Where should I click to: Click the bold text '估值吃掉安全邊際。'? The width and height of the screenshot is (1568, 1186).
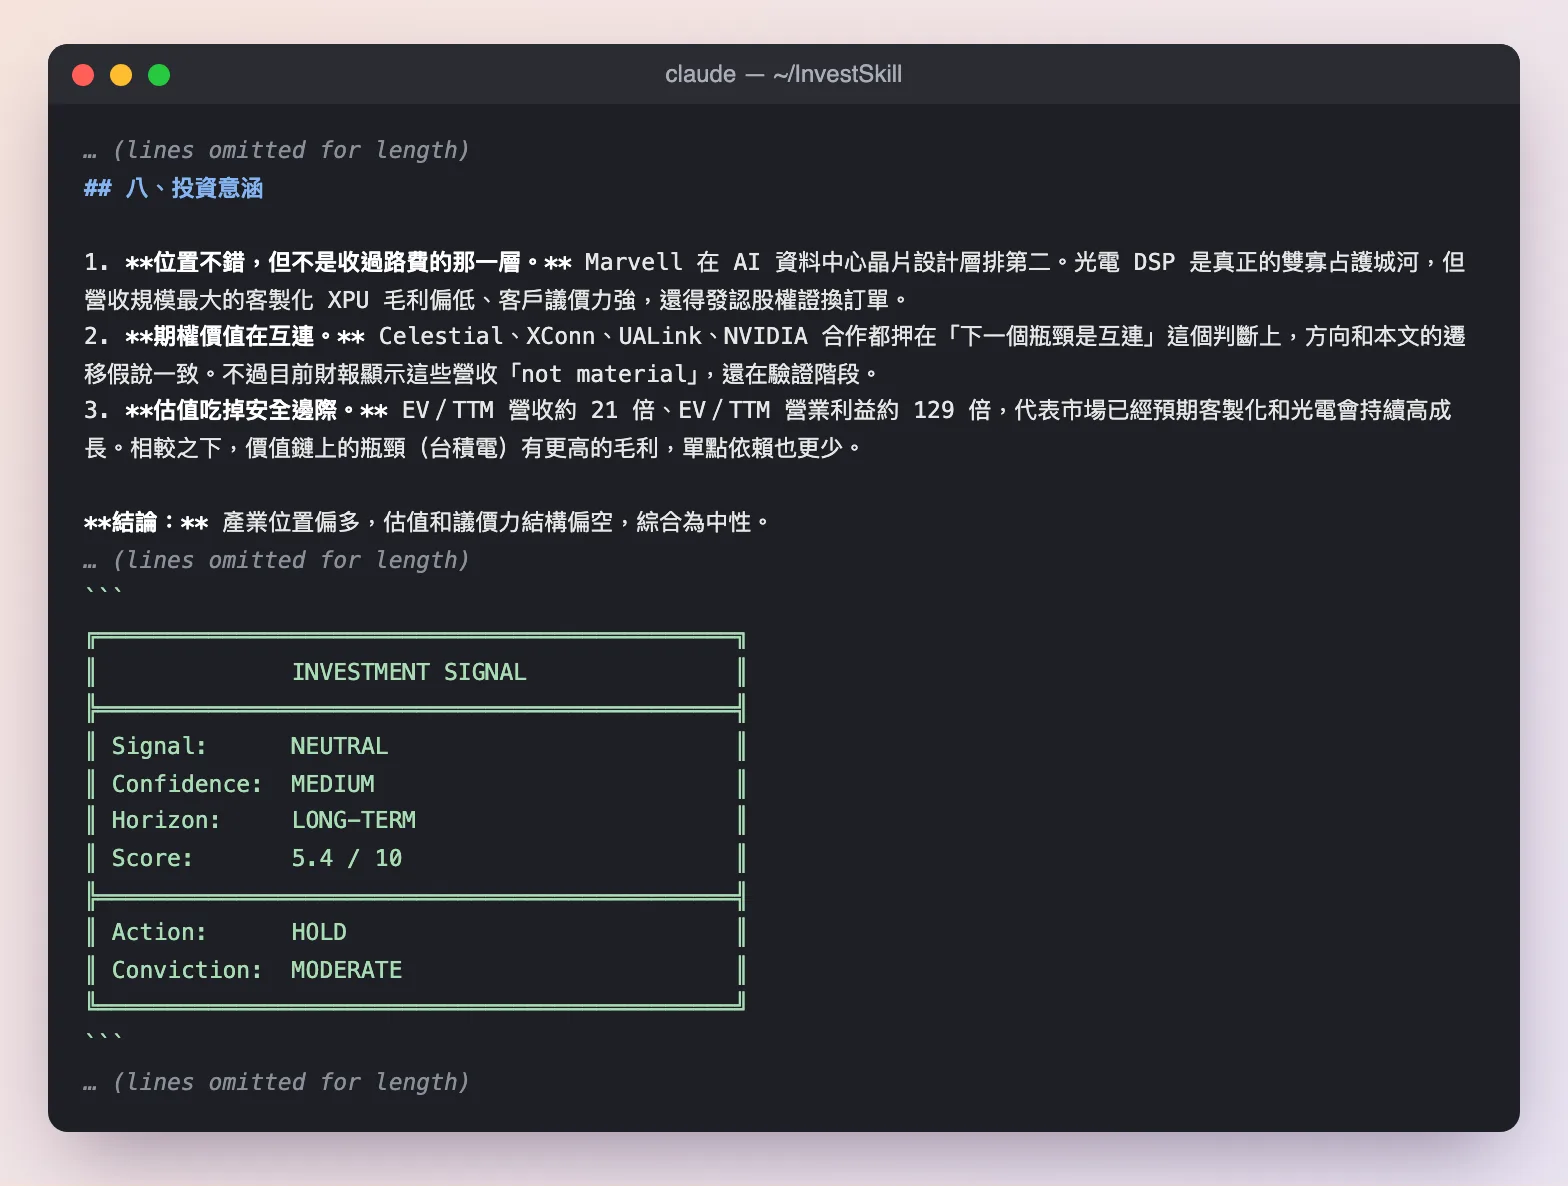tap(254, 410)
